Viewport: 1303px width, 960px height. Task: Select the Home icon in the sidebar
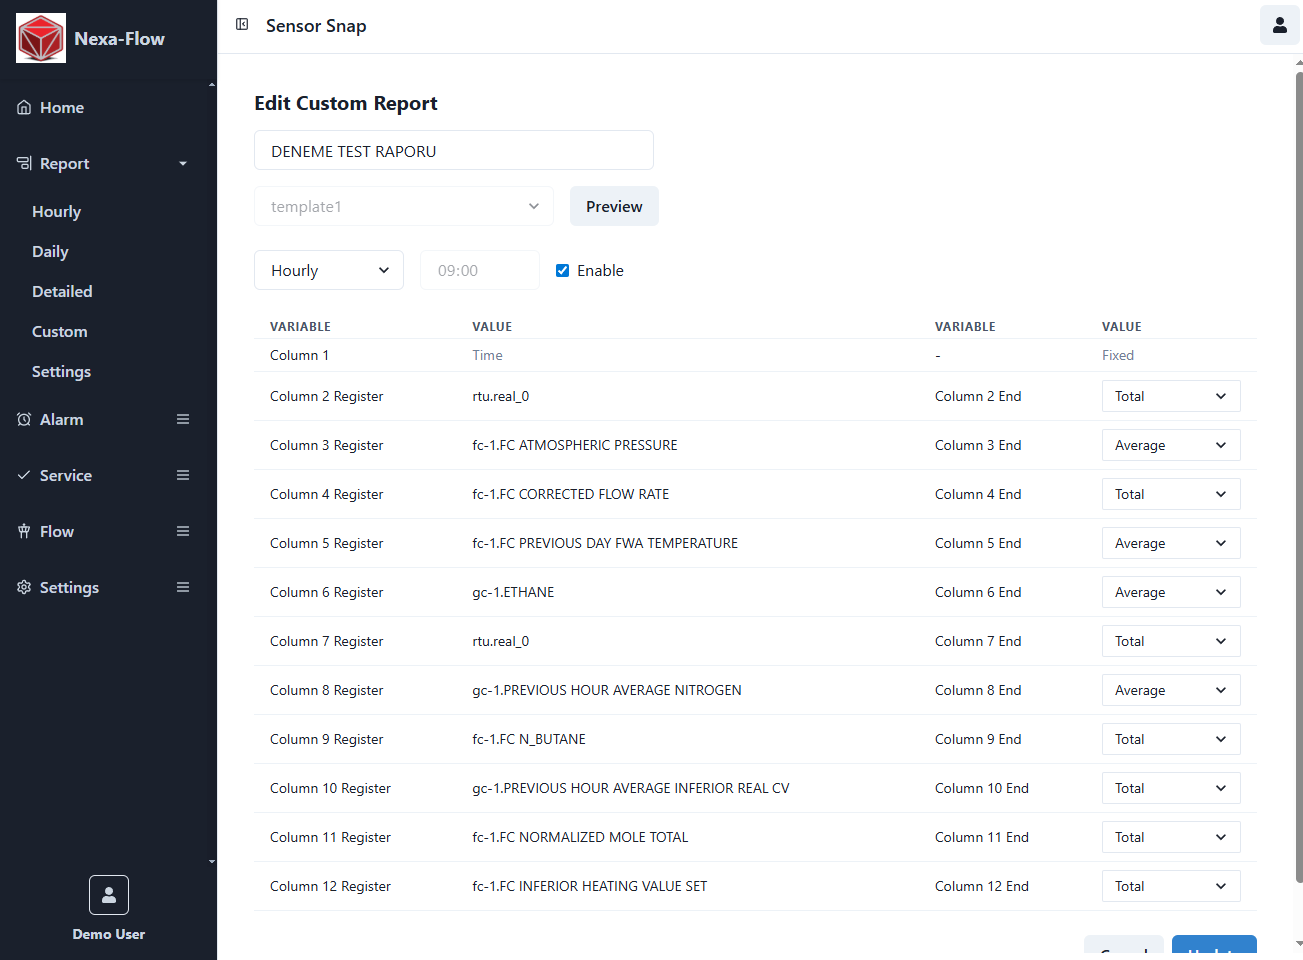23,107
